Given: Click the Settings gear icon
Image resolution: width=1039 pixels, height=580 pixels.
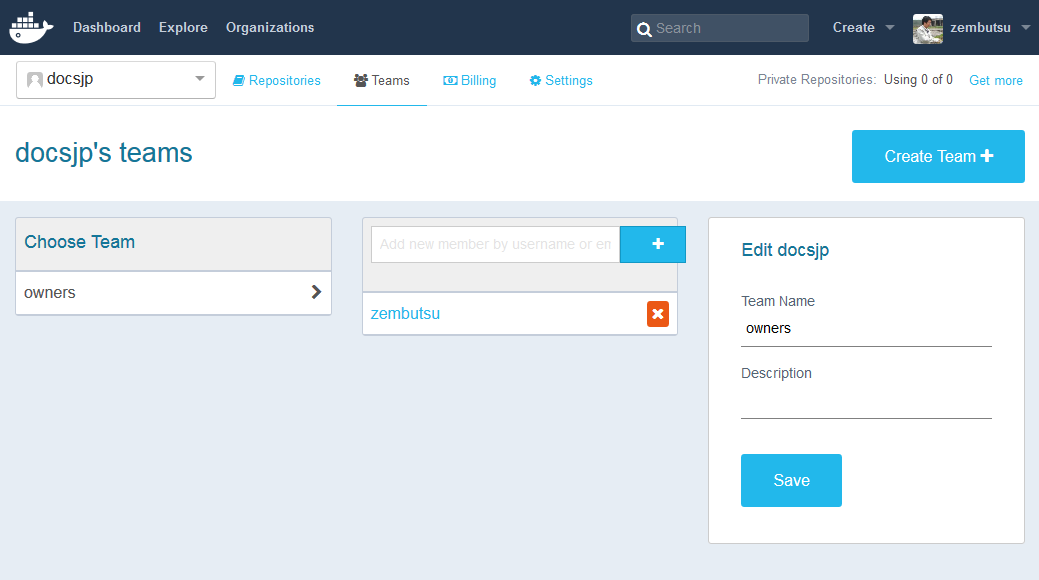Looking at the screenshot, I should pos(535,80).
